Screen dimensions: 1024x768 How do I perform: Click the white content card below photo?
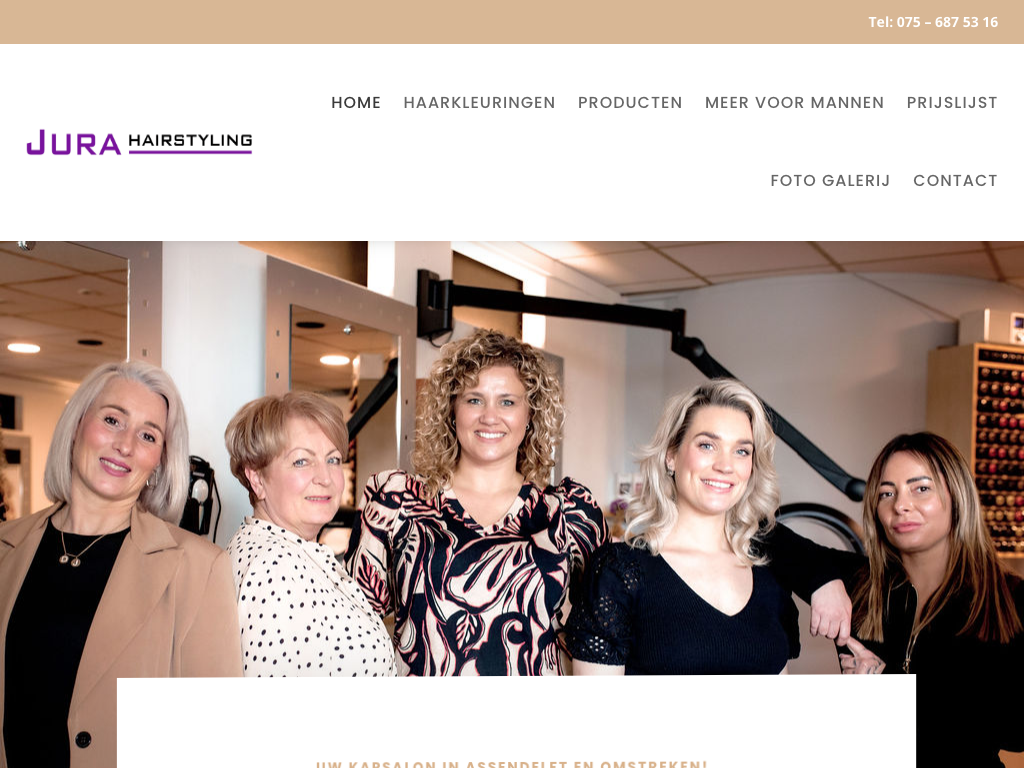point(516,722)
